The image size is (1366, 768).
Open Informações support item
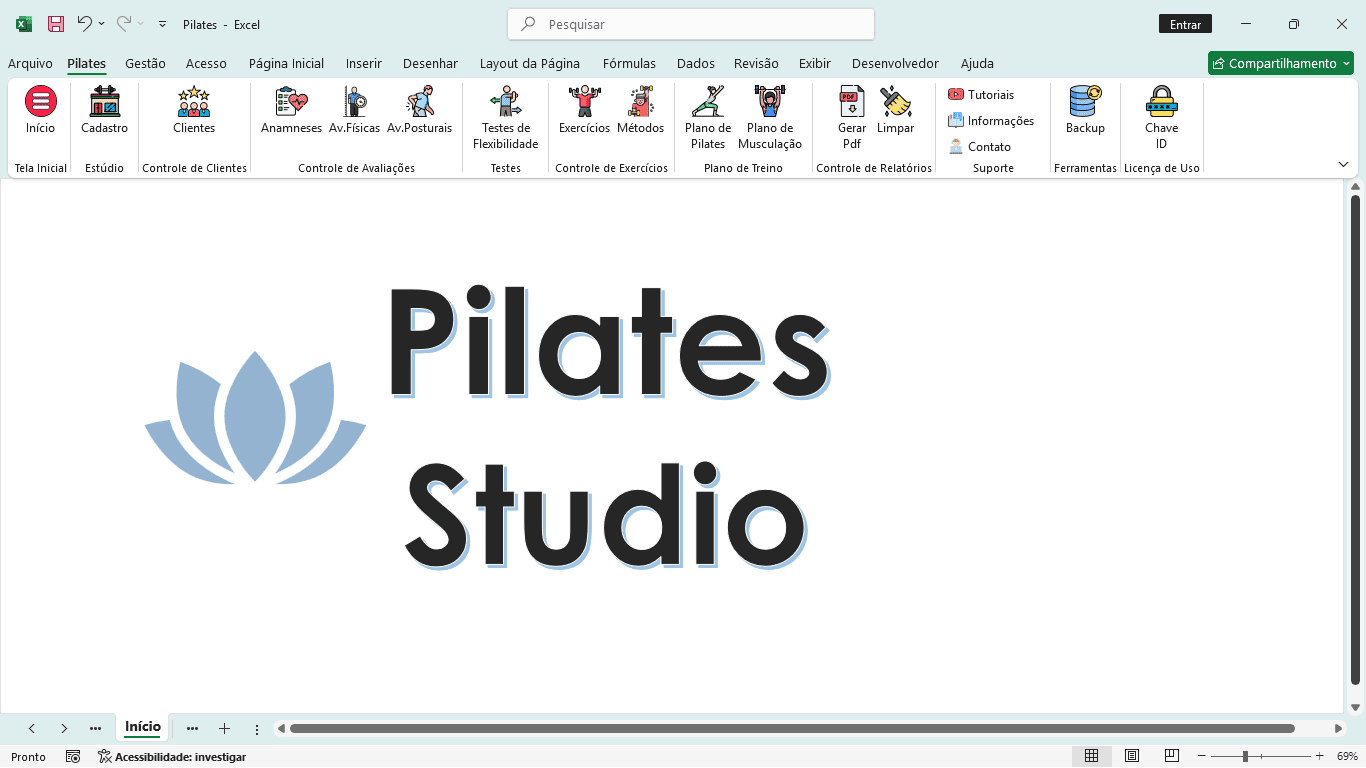[x=991, y=120]
